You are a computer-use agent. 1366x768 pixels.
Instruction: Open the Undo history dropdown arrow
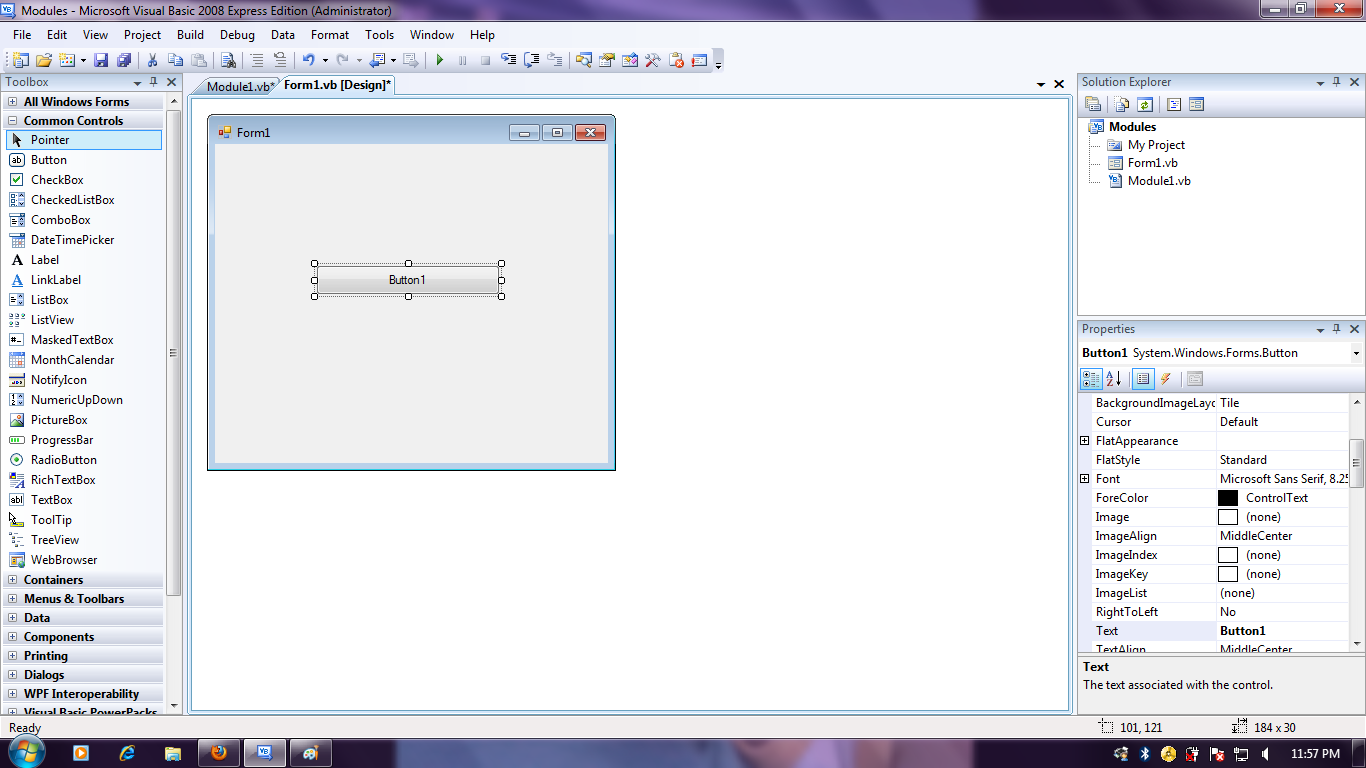(x=325, y=60)
